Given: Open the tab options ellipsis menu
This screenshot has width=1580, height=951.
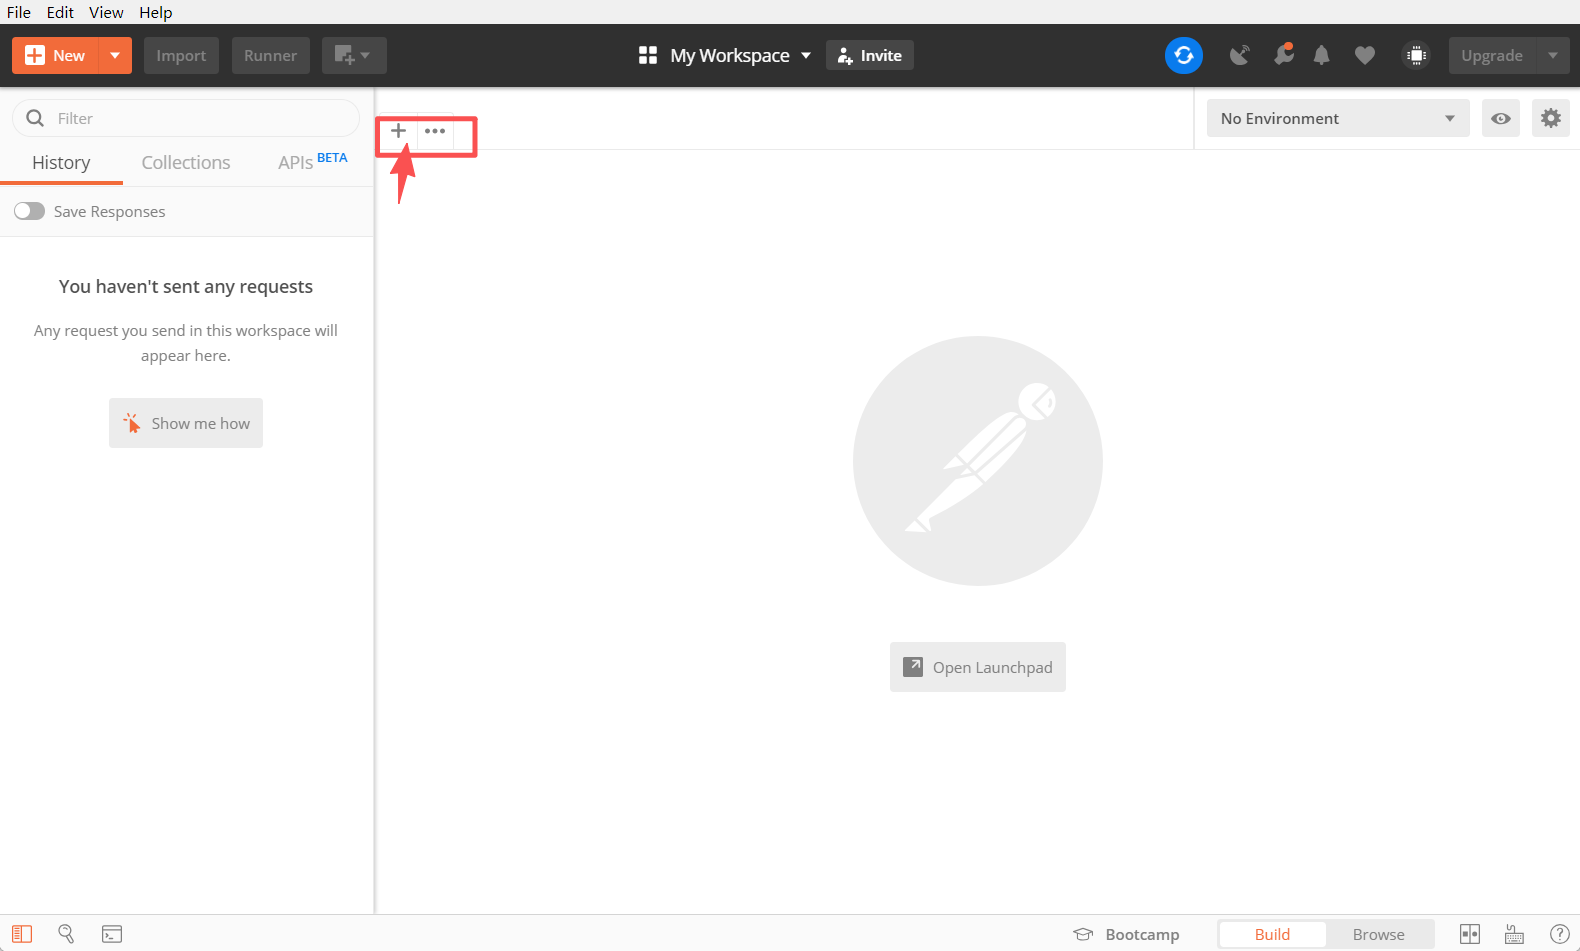Looking at the screenshot, I should click(x=435, y=131).
